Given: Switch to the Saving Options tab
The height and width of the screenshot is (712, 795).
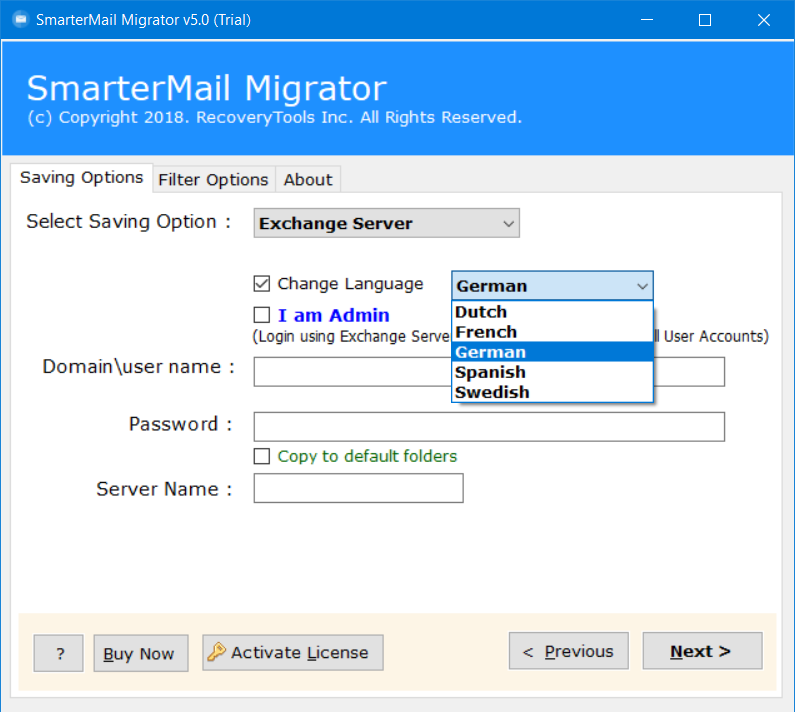Looking at the screenshot, I should [82, 178].
